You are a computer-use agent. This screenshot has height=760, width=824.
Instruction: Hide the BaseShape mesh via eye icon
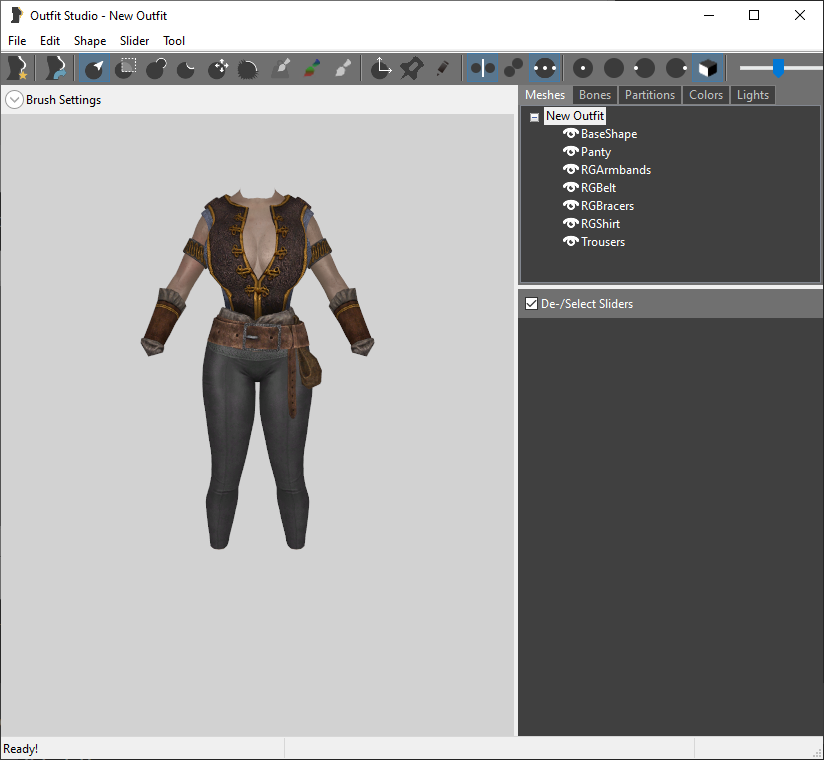click(571, 133)
